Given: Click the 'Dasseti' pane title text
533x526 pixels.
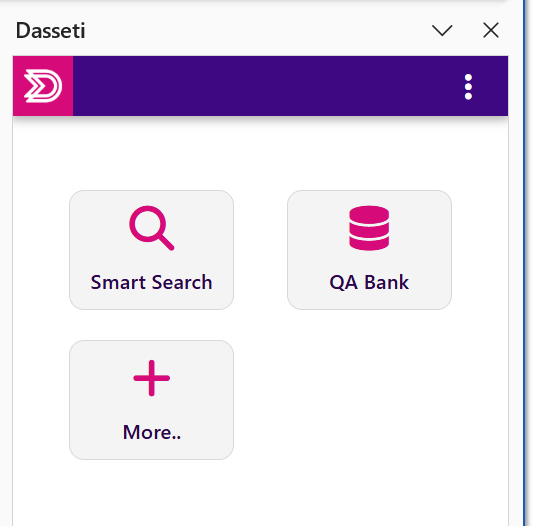Looking at the screenshot, I should [51, 31].
